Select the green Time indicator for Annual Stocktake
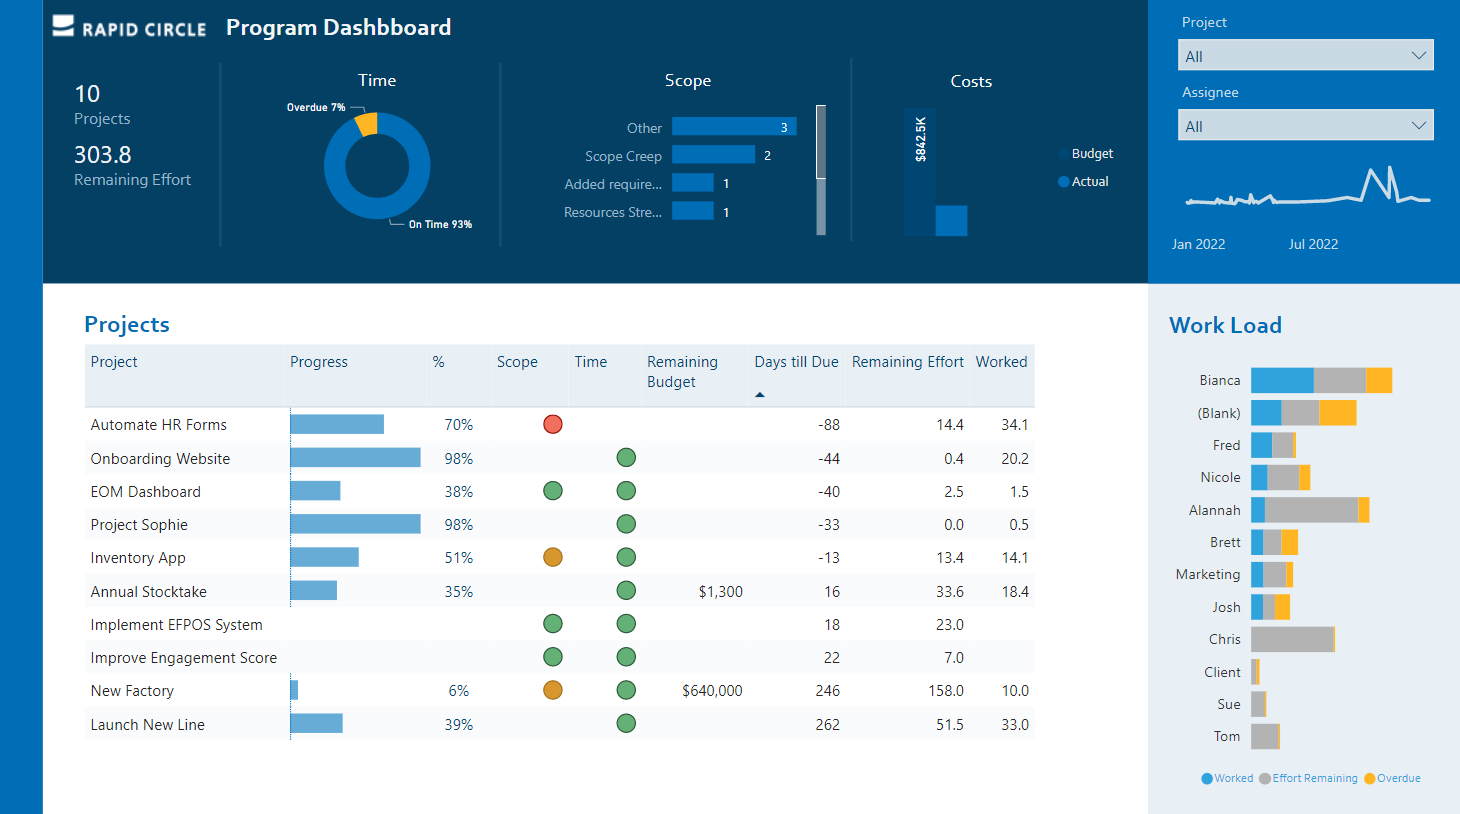Screen dimensions: 1460x814 click(626, 590)
